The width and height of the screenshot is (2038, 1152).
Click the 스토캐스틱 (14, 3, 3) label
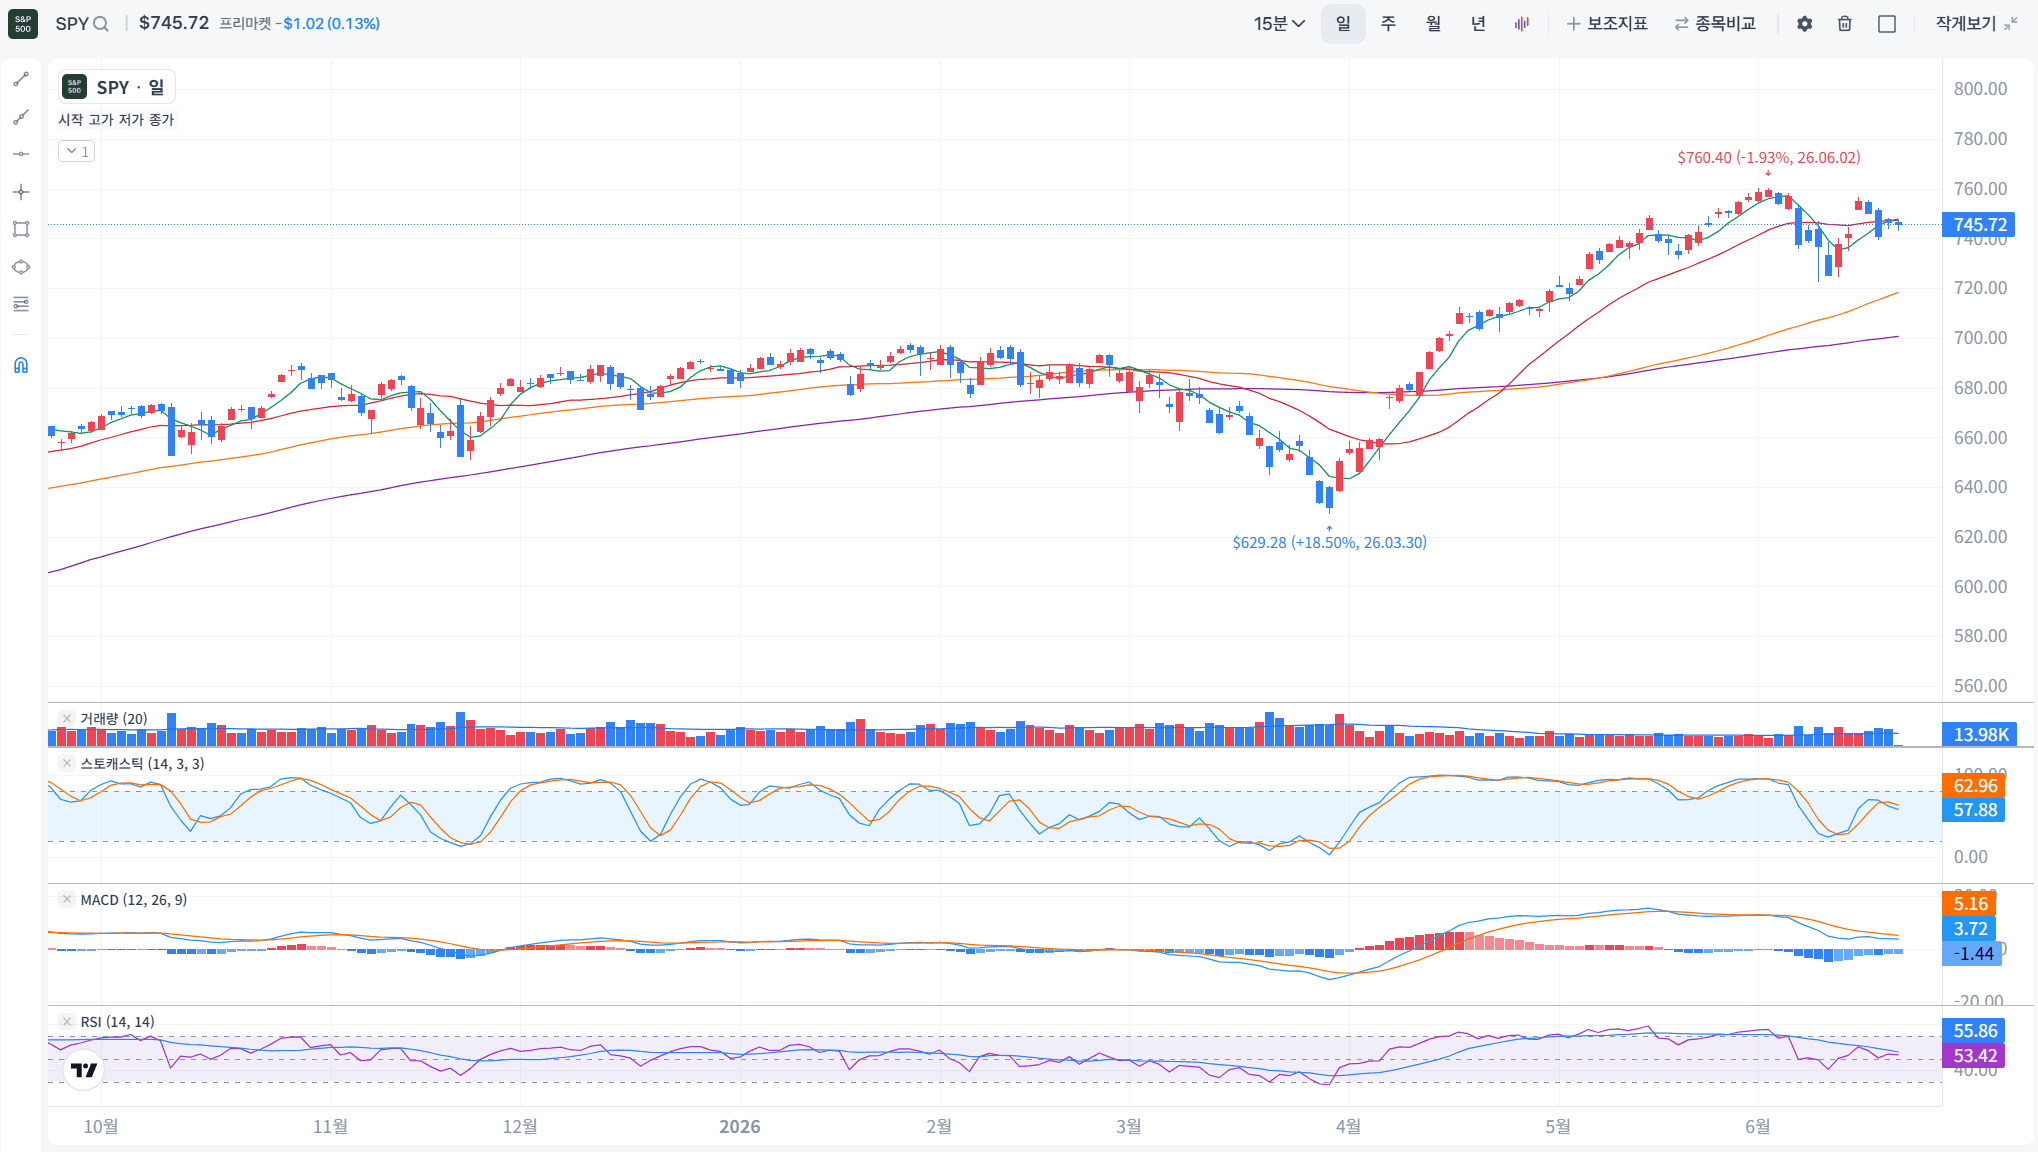(142, 763)
